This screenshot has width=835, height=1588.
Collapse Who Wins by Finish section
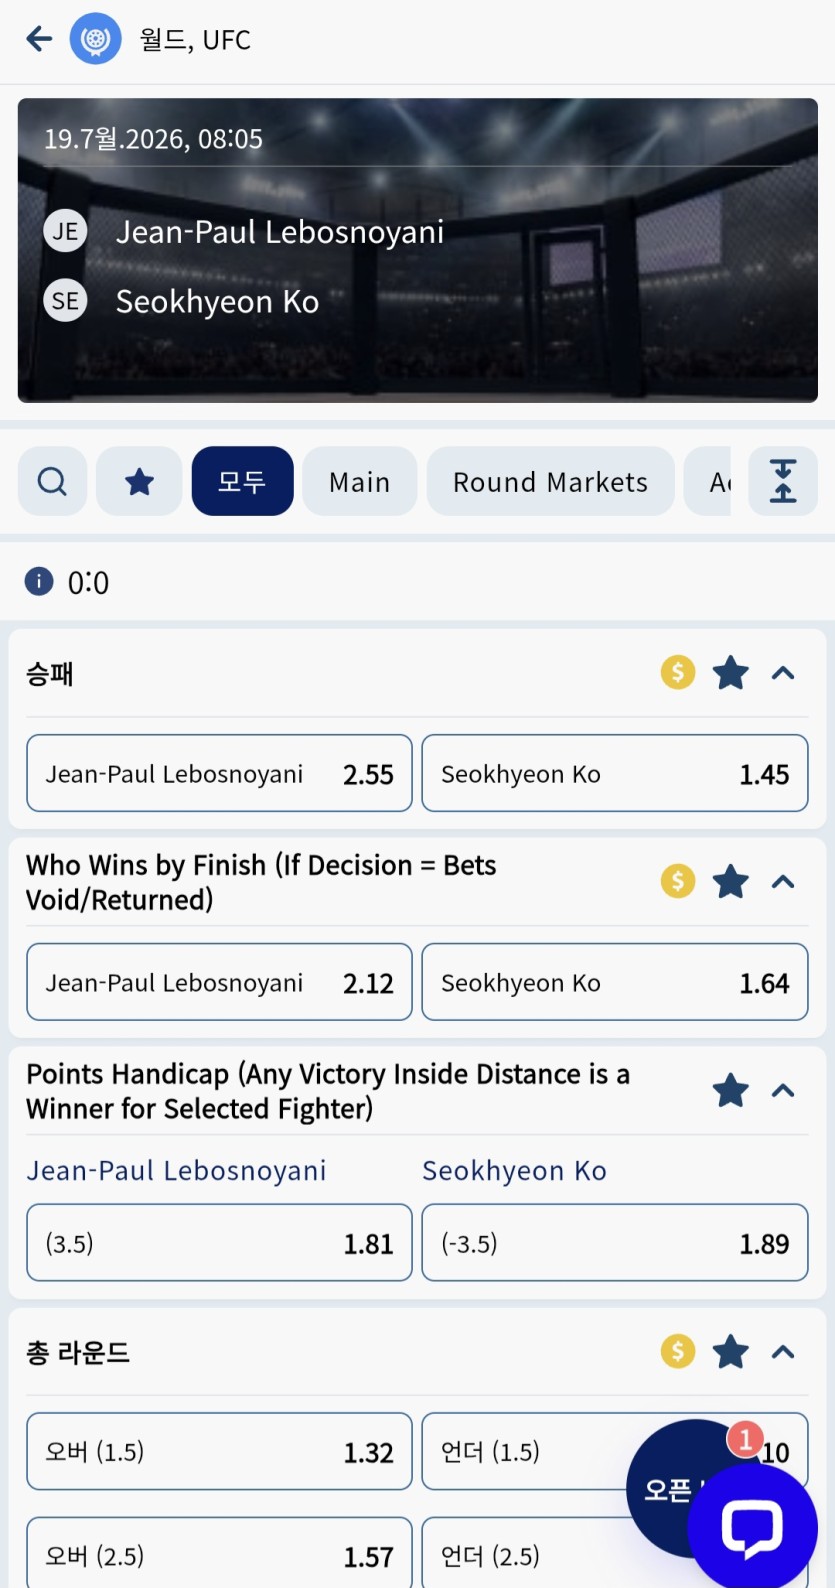coord(783,882)
